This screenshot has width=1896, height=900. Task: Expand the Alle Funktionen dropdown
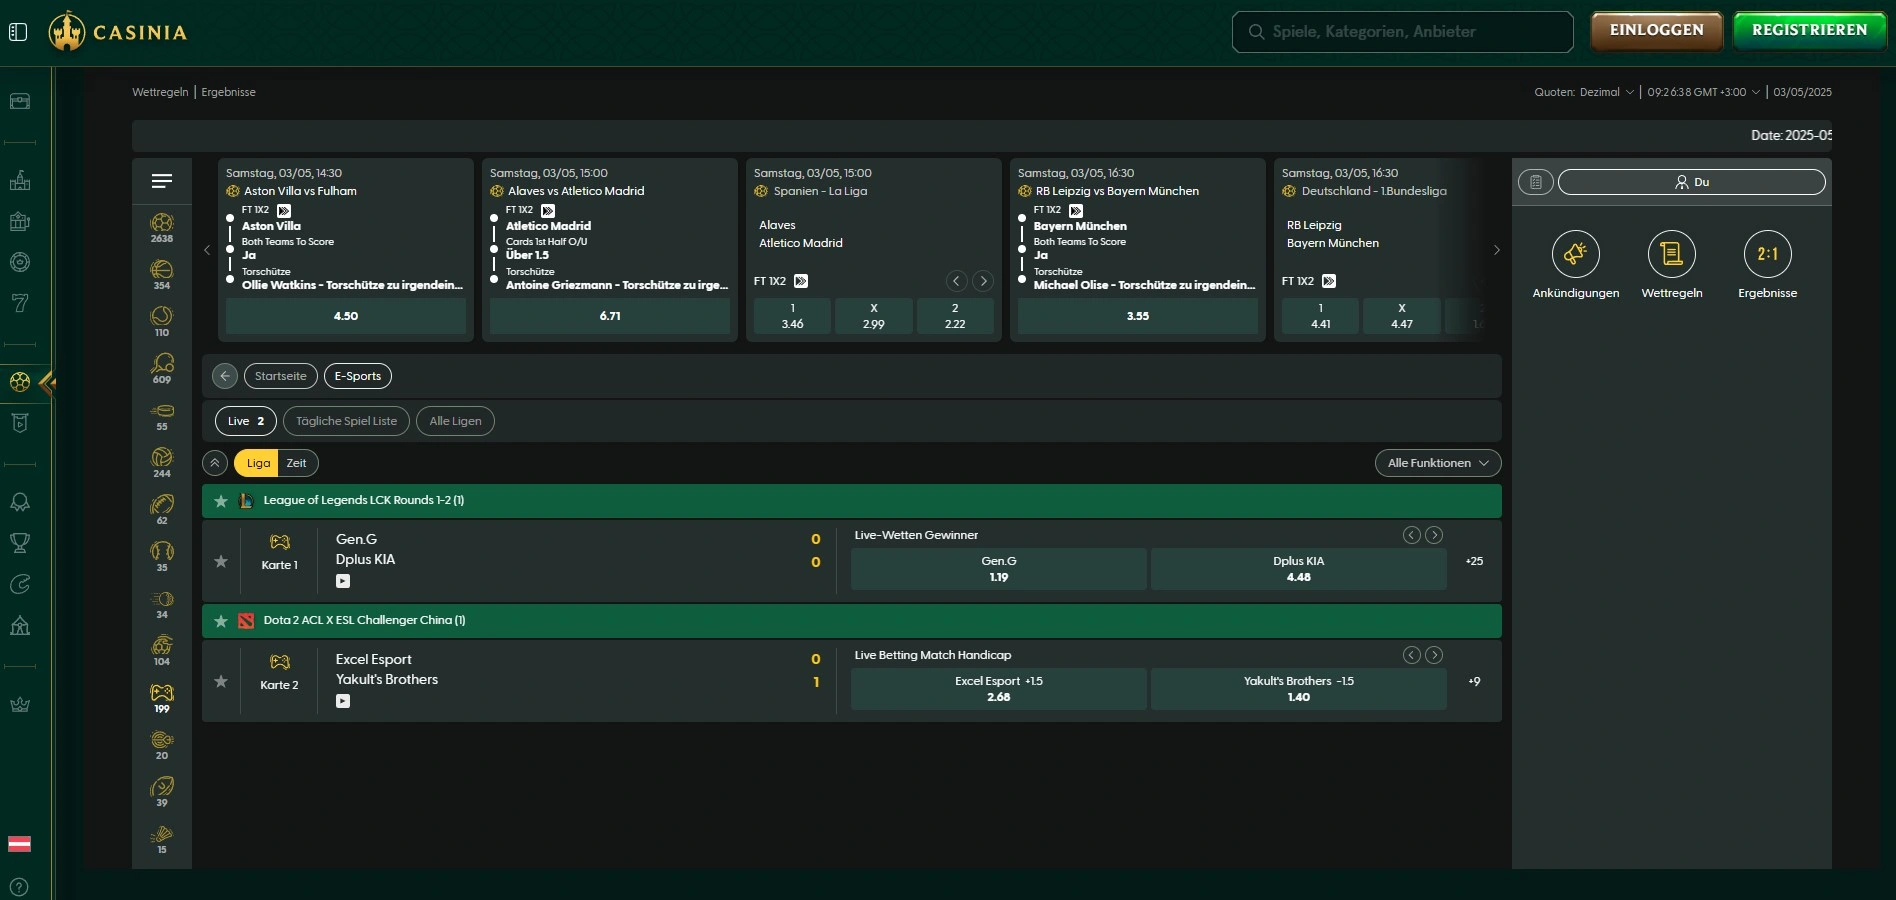[x=1437, y=463]
